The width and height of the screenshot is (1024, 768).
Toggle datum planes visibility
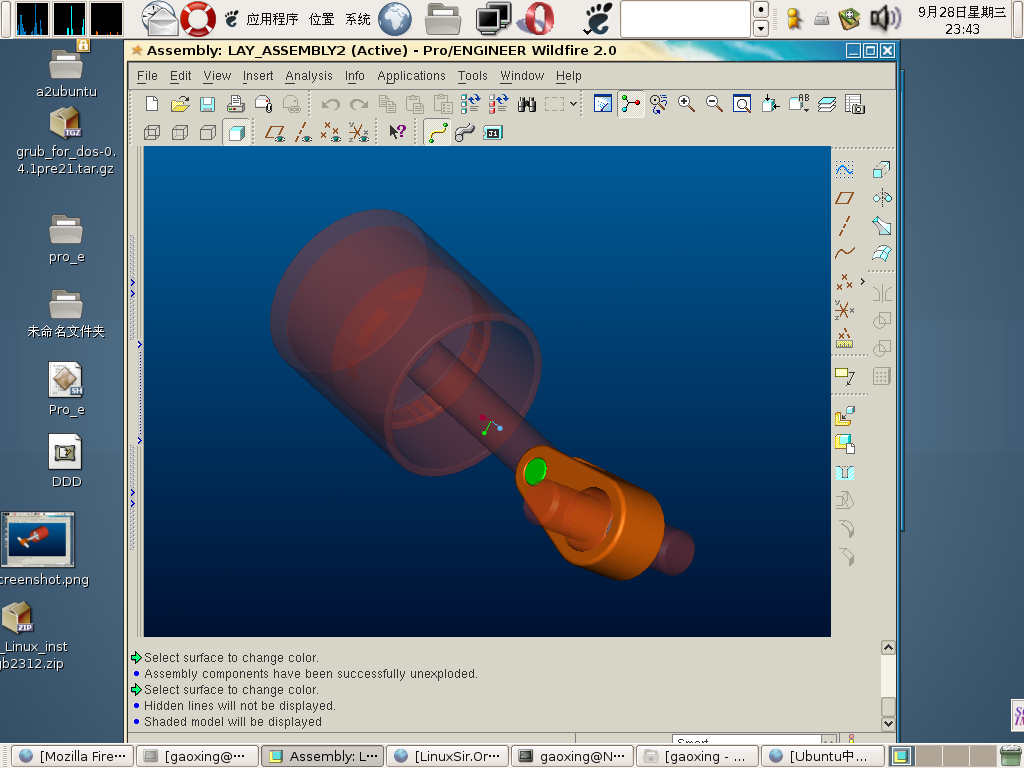click(275, 133)
